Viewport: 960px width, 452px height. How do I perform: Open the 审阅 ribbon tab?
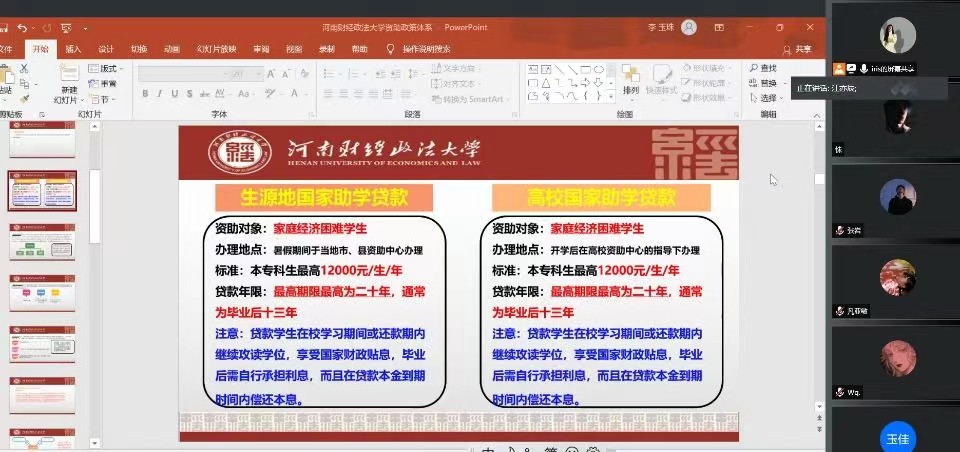pos(261,50)
